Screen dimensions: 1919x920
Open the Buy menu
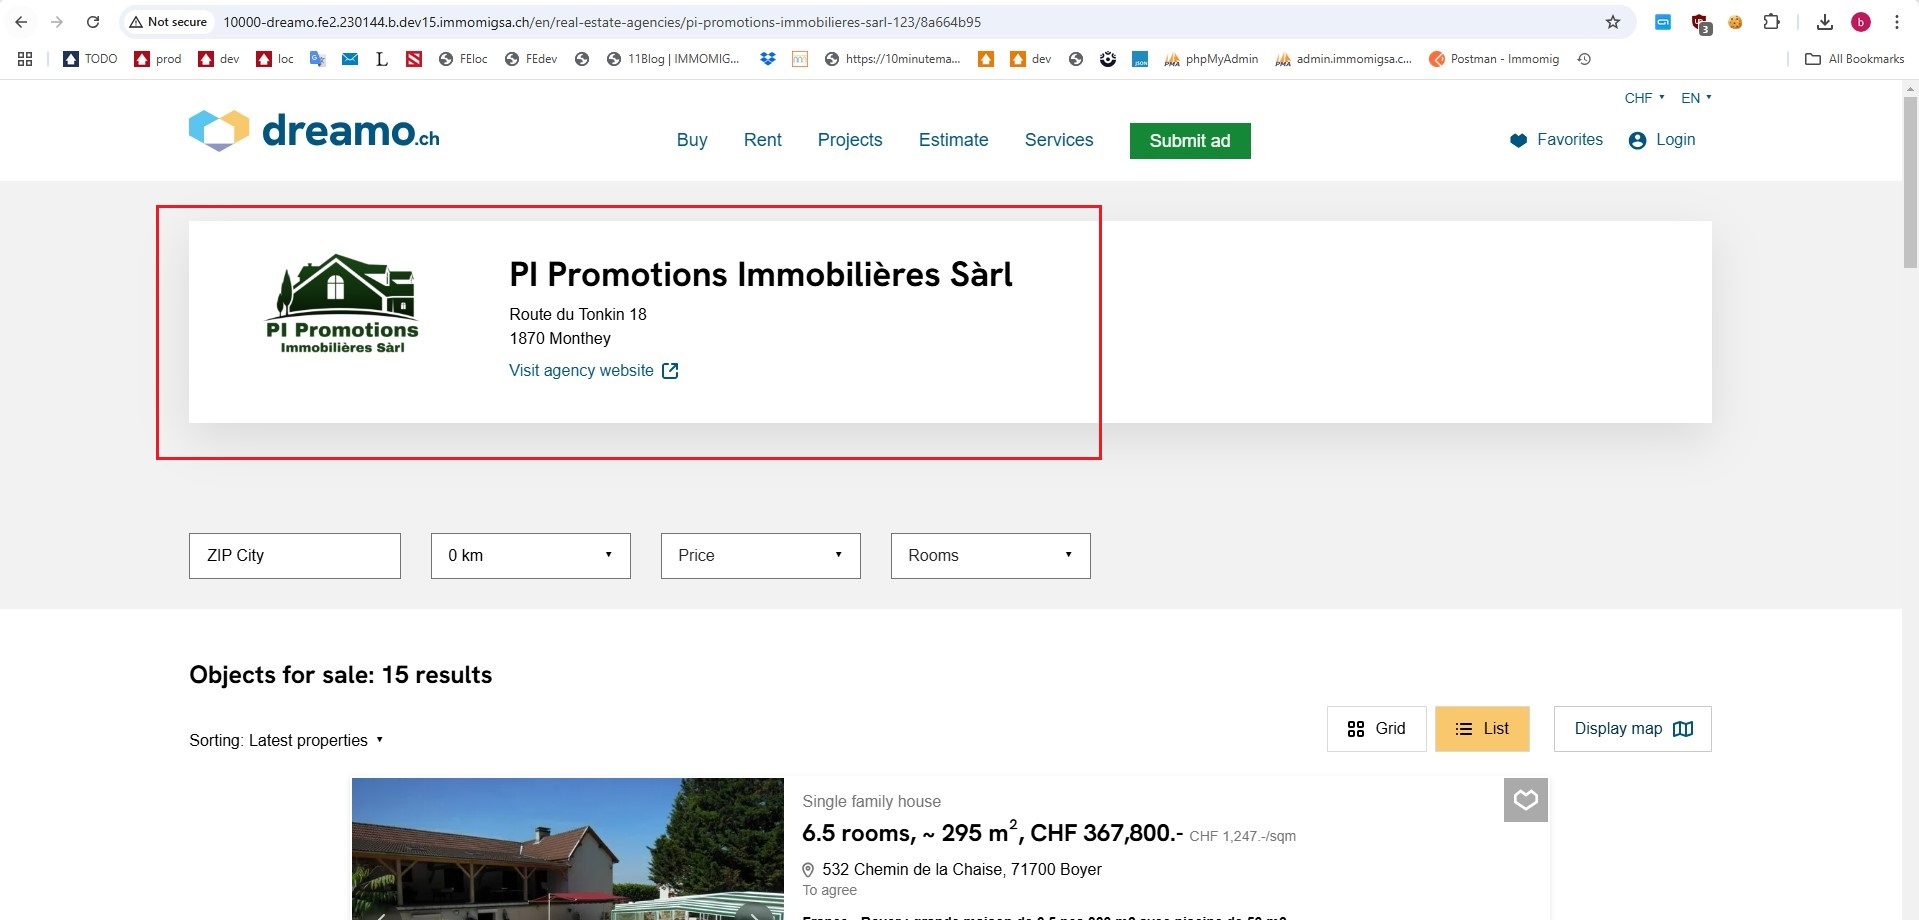pos(692,140)
